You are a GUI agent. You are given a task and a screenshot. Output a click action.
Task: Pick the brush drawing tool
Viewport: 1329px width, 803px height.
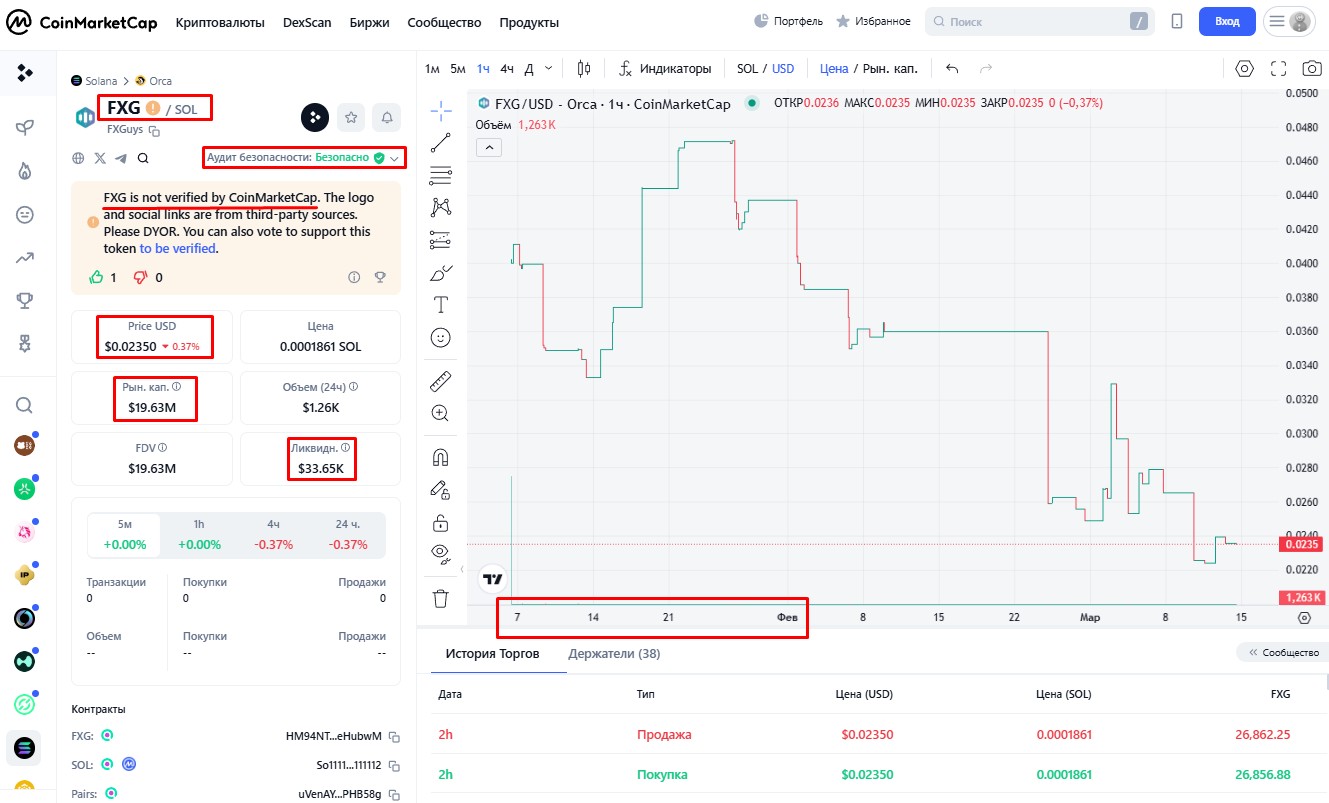pyautogui.click(x=440, y=272)
